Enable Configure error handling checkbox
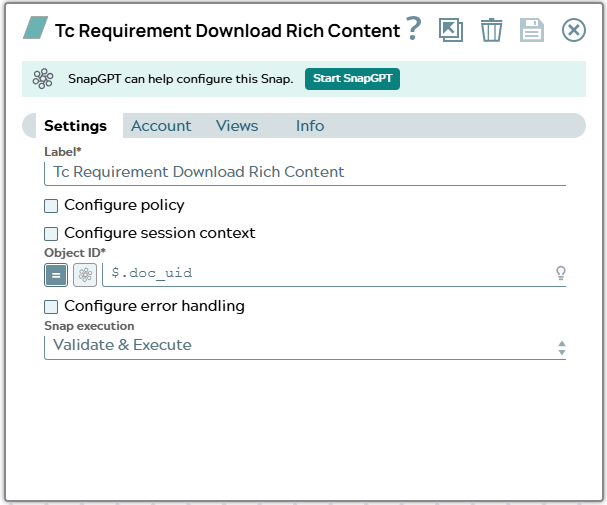This screenshot has height=505, width=607. [x=51, y=307]
